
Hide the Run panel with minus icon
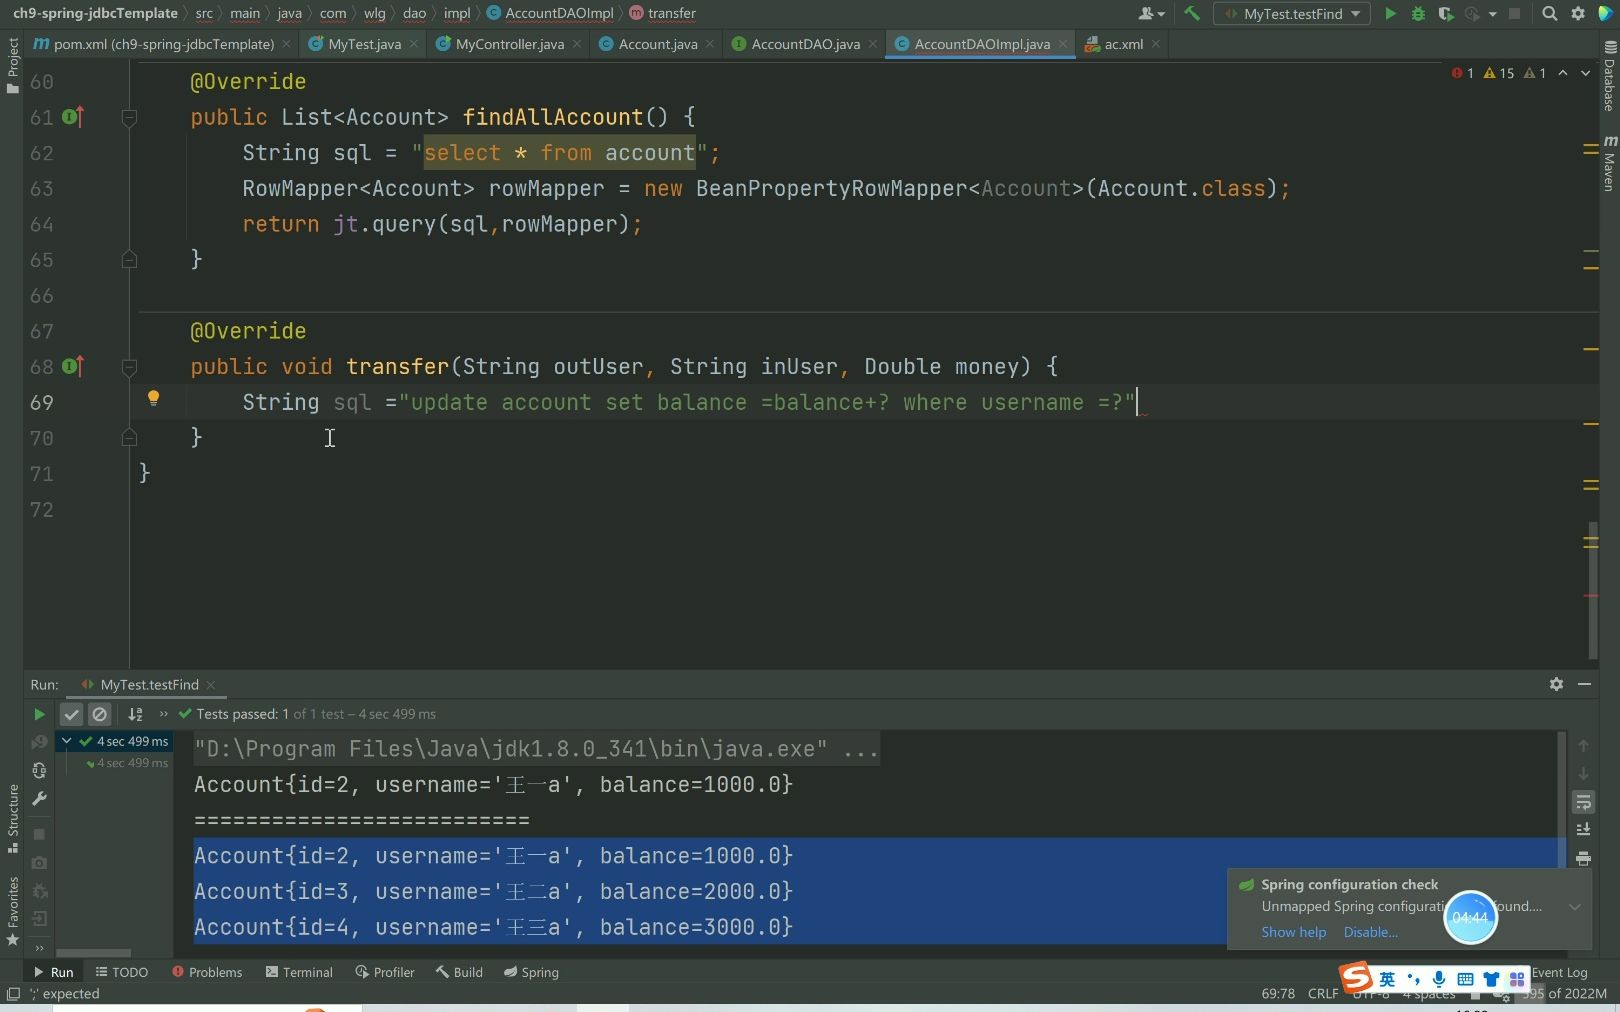coord(1584,684)
